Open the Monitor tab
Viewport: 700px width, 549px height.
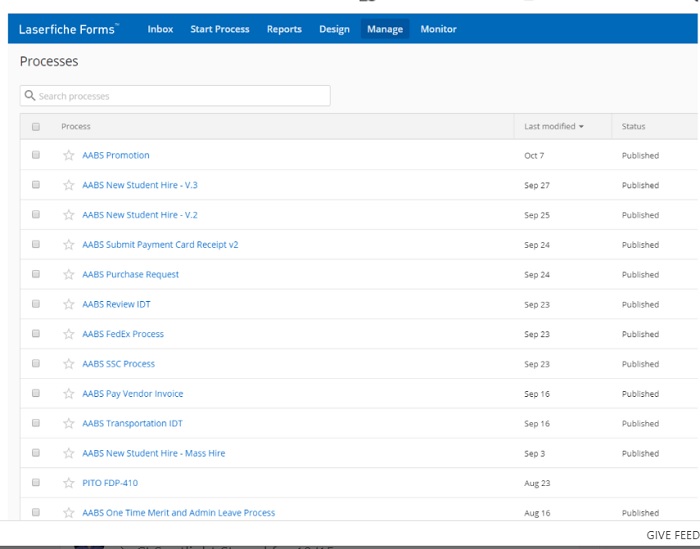(x=438, y=29)
